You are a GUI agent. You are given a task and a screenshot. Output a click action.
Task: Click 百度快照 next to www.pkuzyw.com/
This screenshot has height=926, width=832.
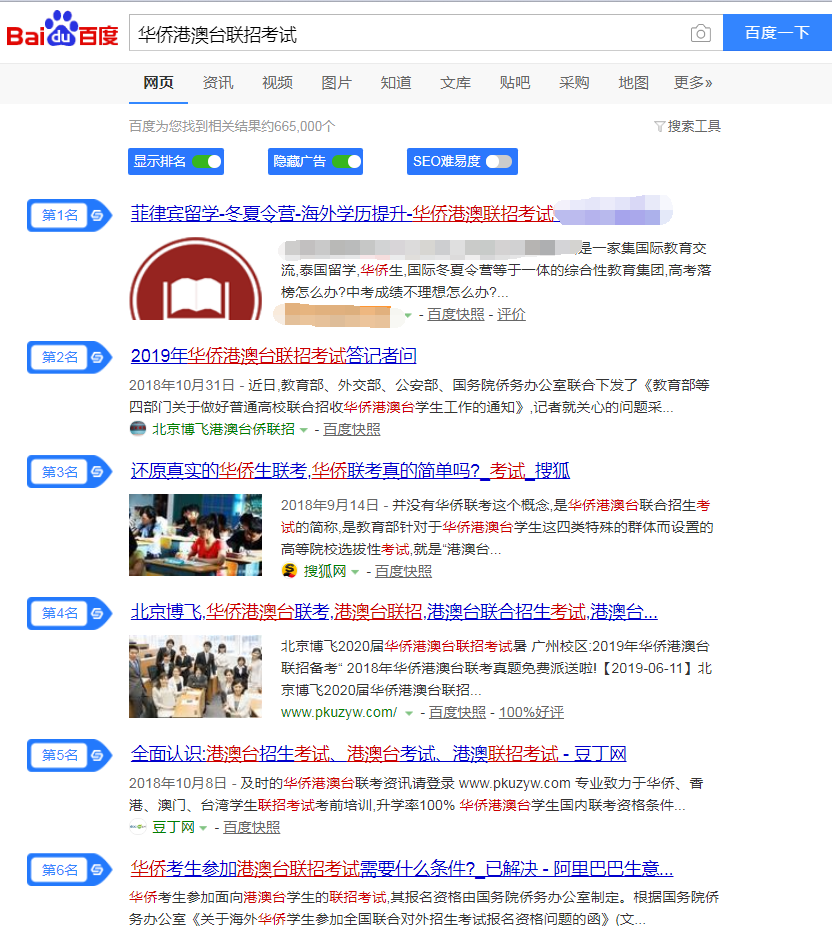coord(457,713)
